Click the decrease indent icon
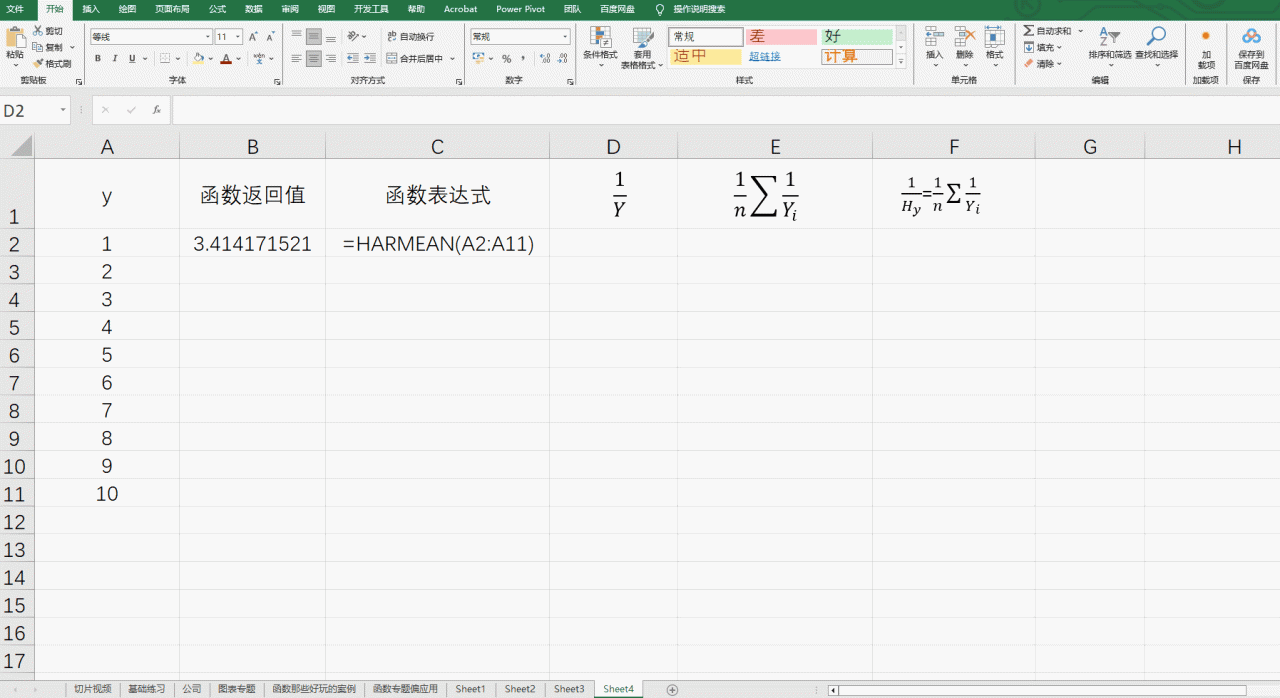This screenshot has height=698, width=1280. point(352,59)
